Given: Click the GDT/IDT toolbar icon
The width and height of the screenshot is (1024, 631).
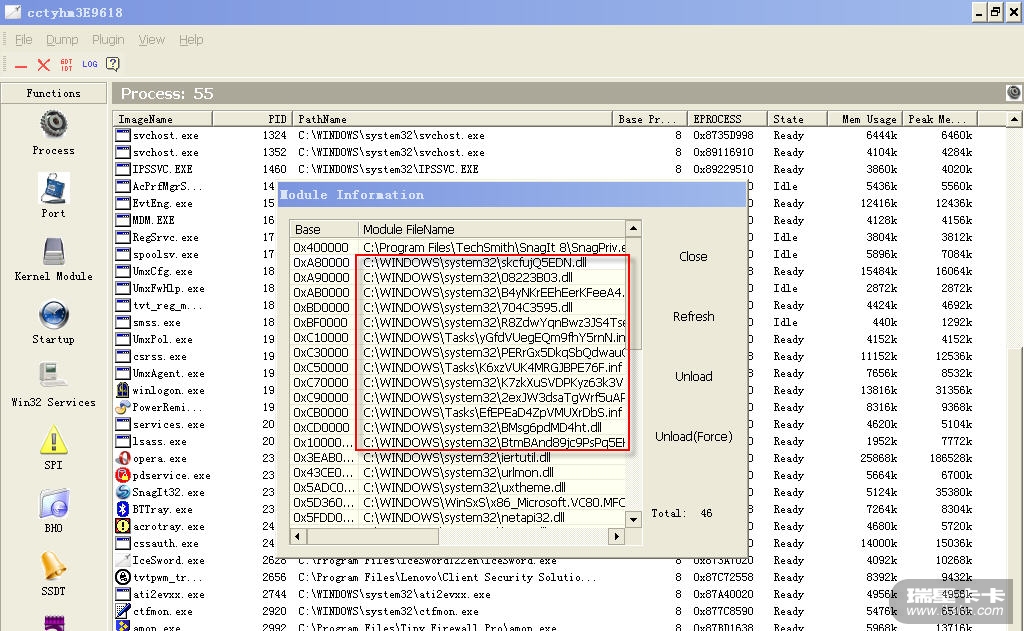Looking at the screenshot, I should [67, 64].
